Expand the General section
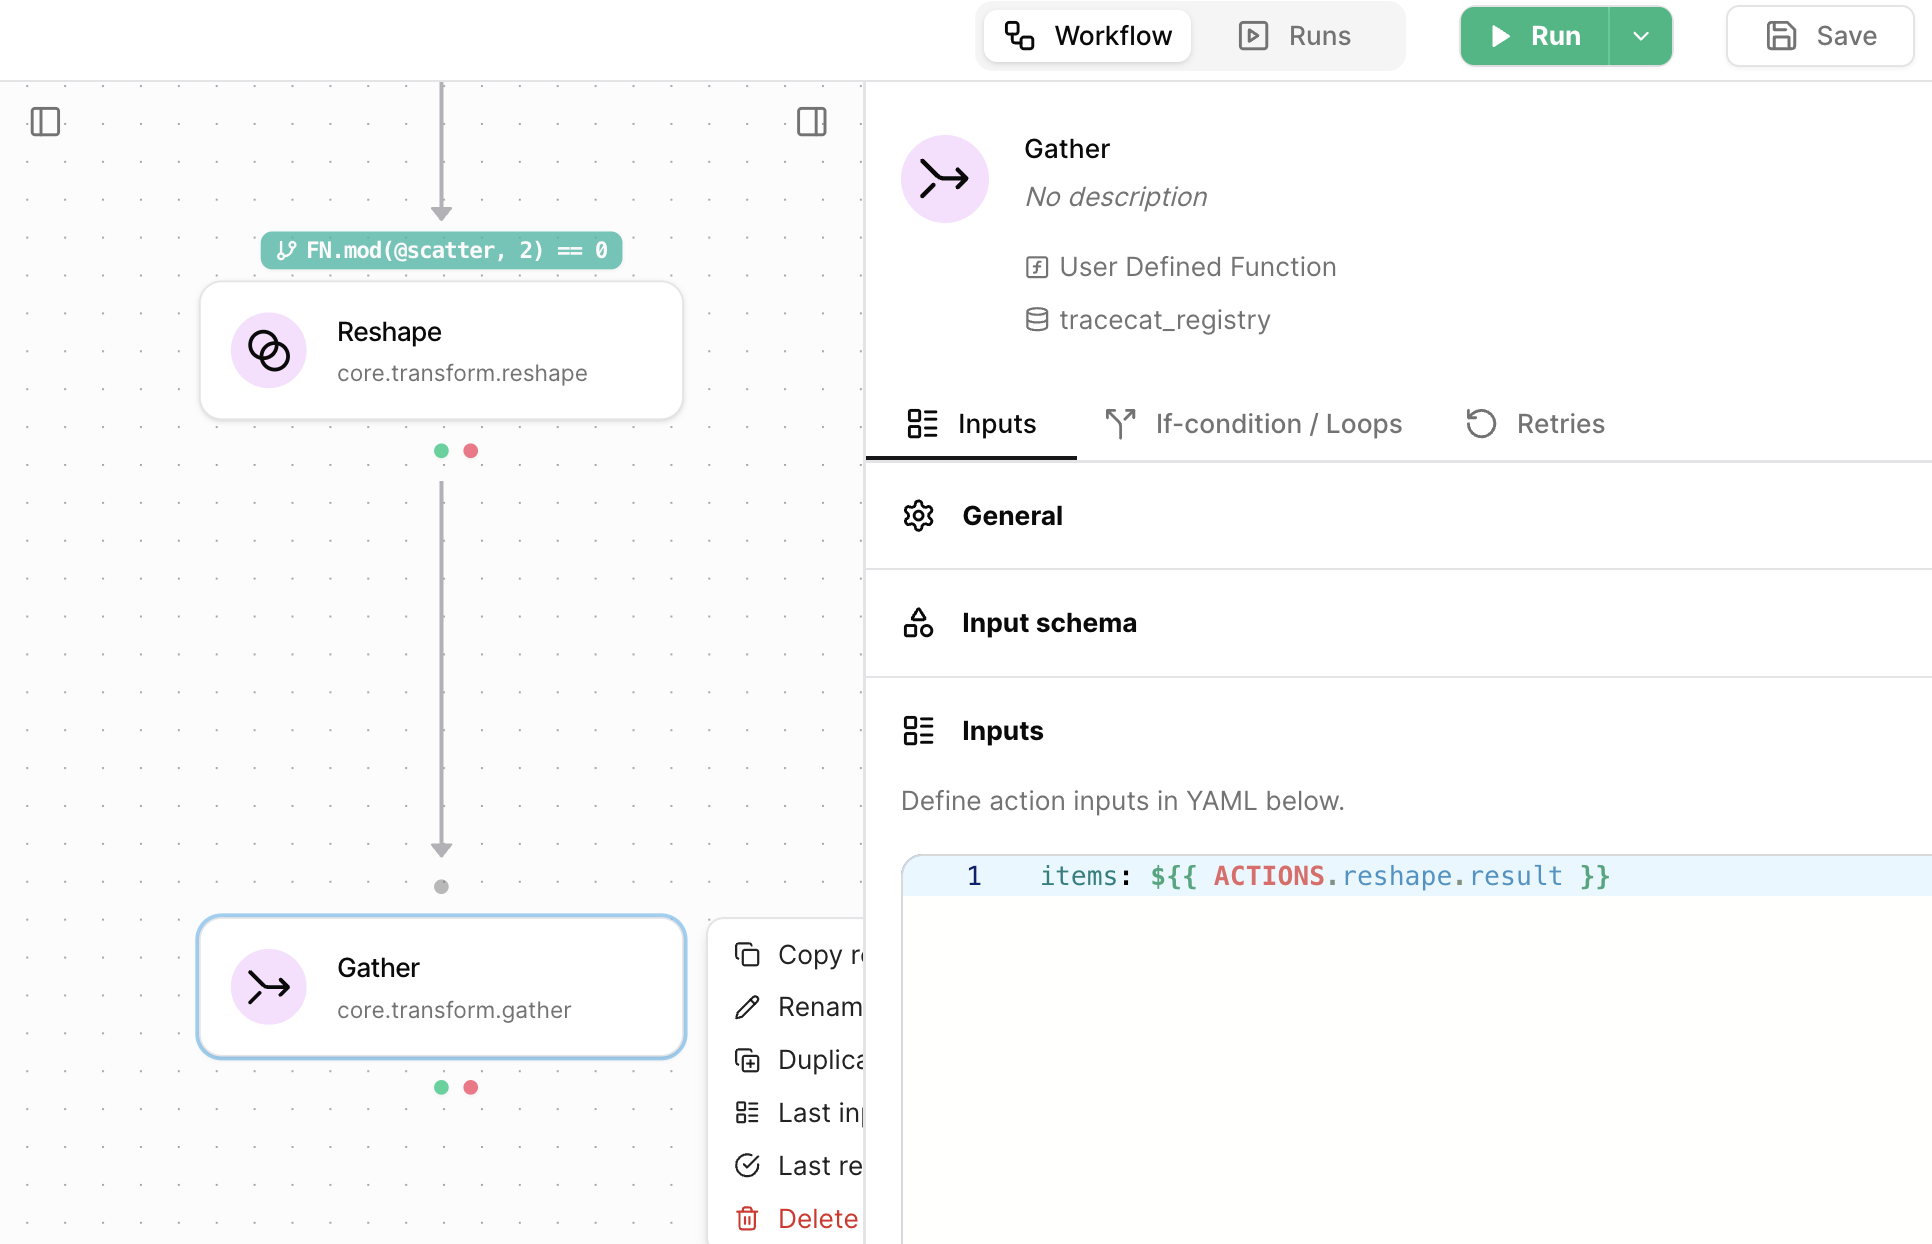This screenshot has height=1244, width=1932. 1398,516
